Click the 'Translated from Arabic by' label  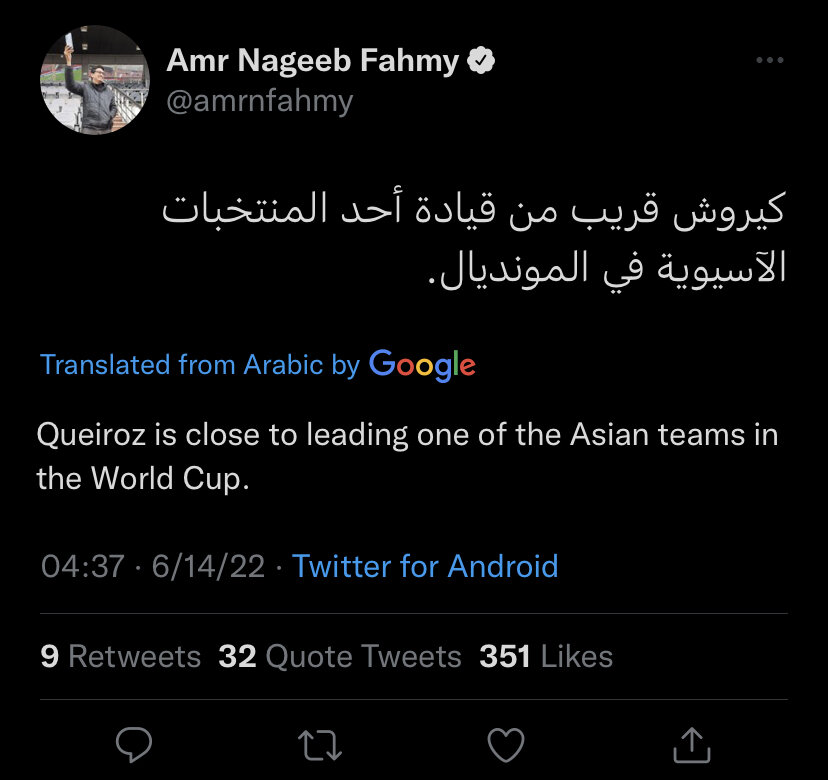199,365
